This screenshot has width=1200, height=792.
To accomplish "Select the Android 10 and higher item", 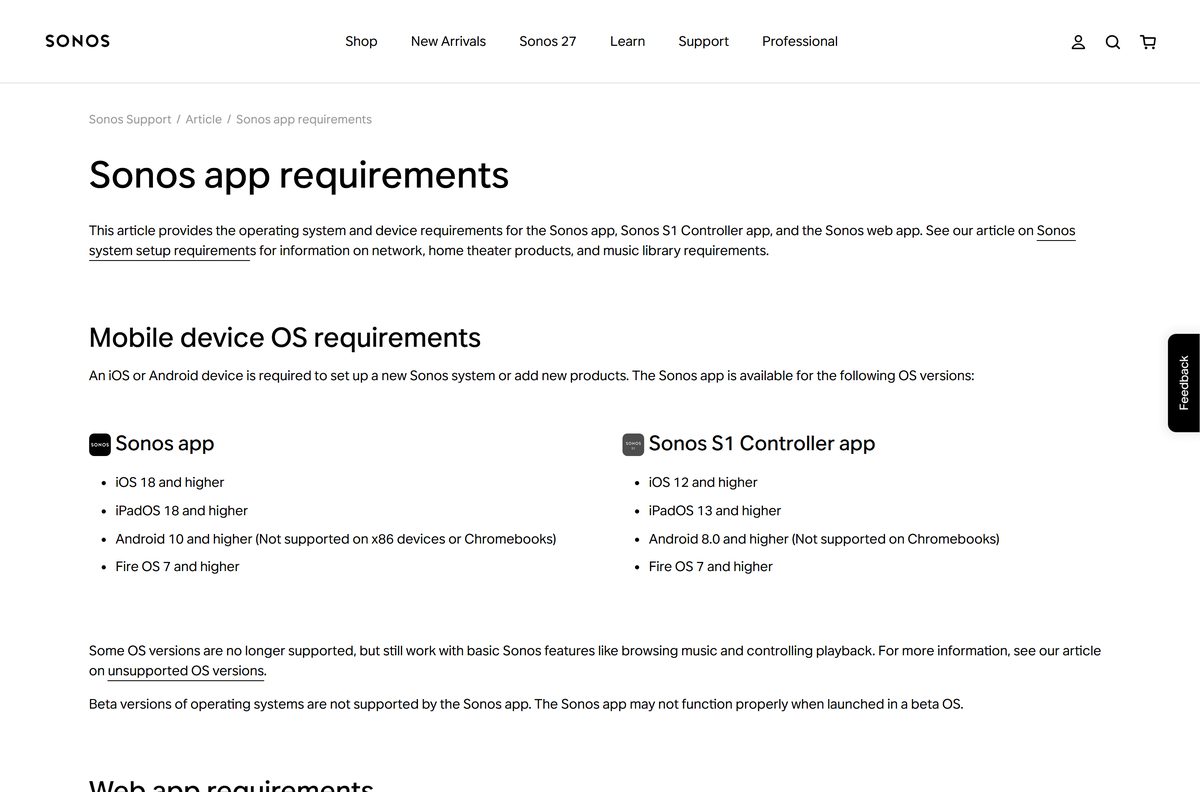I will (336, 538).
